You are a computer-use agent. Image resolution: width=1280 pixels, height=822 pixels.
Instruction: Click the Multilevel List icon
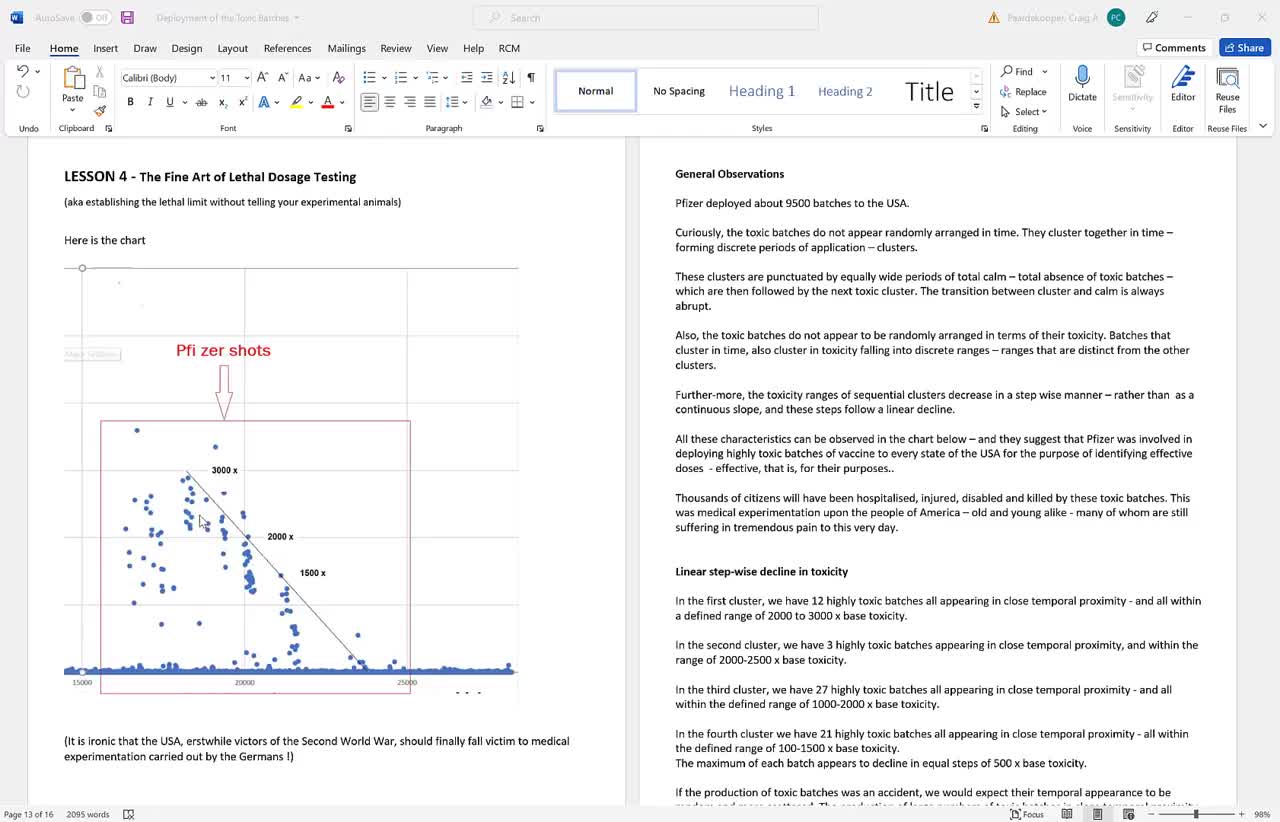(x=432, y=77)
